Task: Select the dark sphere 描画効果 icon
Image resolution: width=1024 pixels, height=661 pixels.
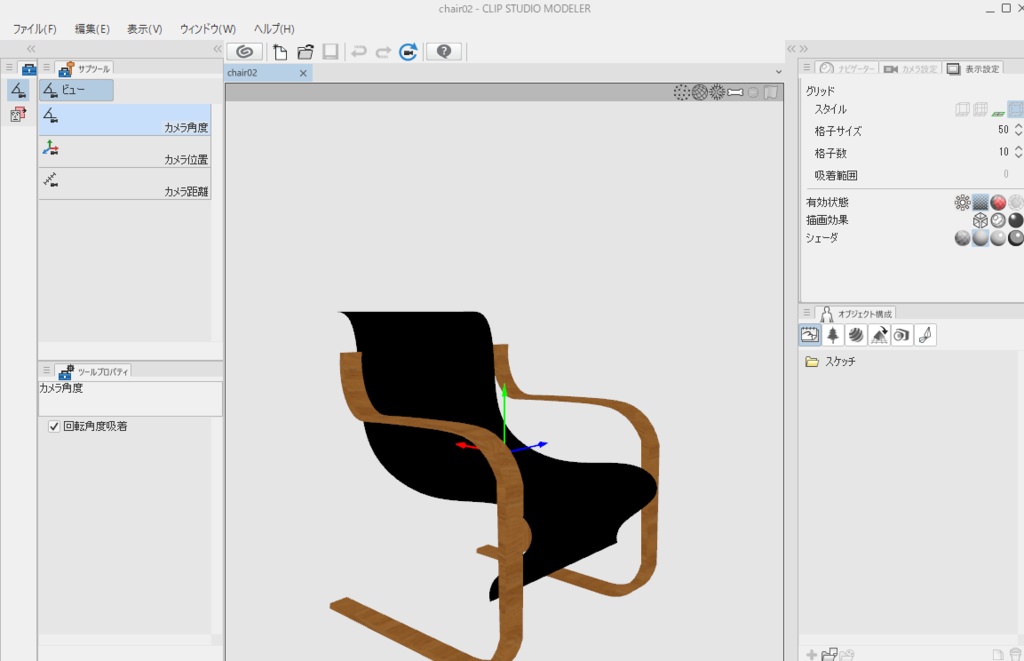Action: click(1016, 220)
